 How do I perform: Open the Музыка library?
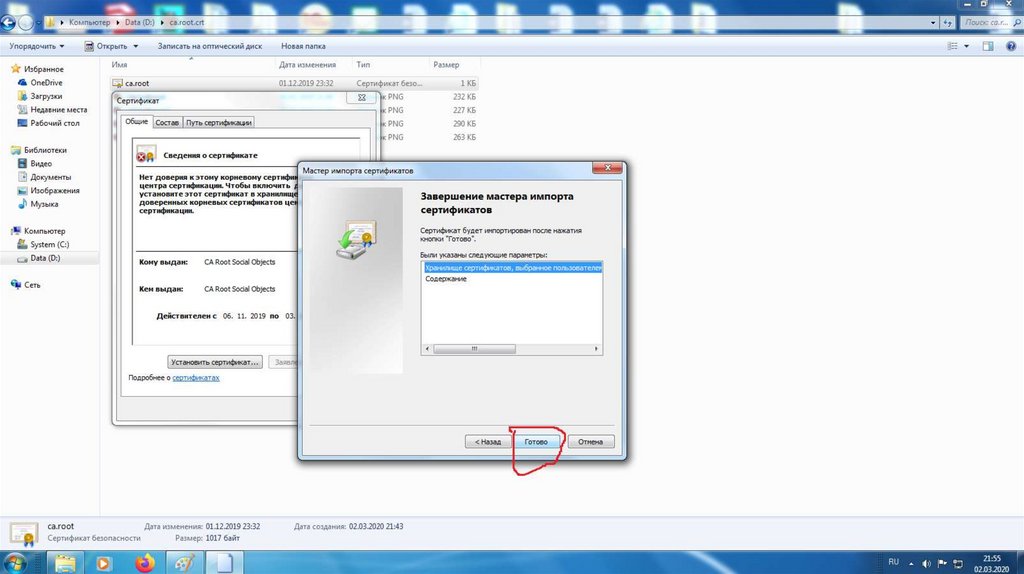pos(44,204)
